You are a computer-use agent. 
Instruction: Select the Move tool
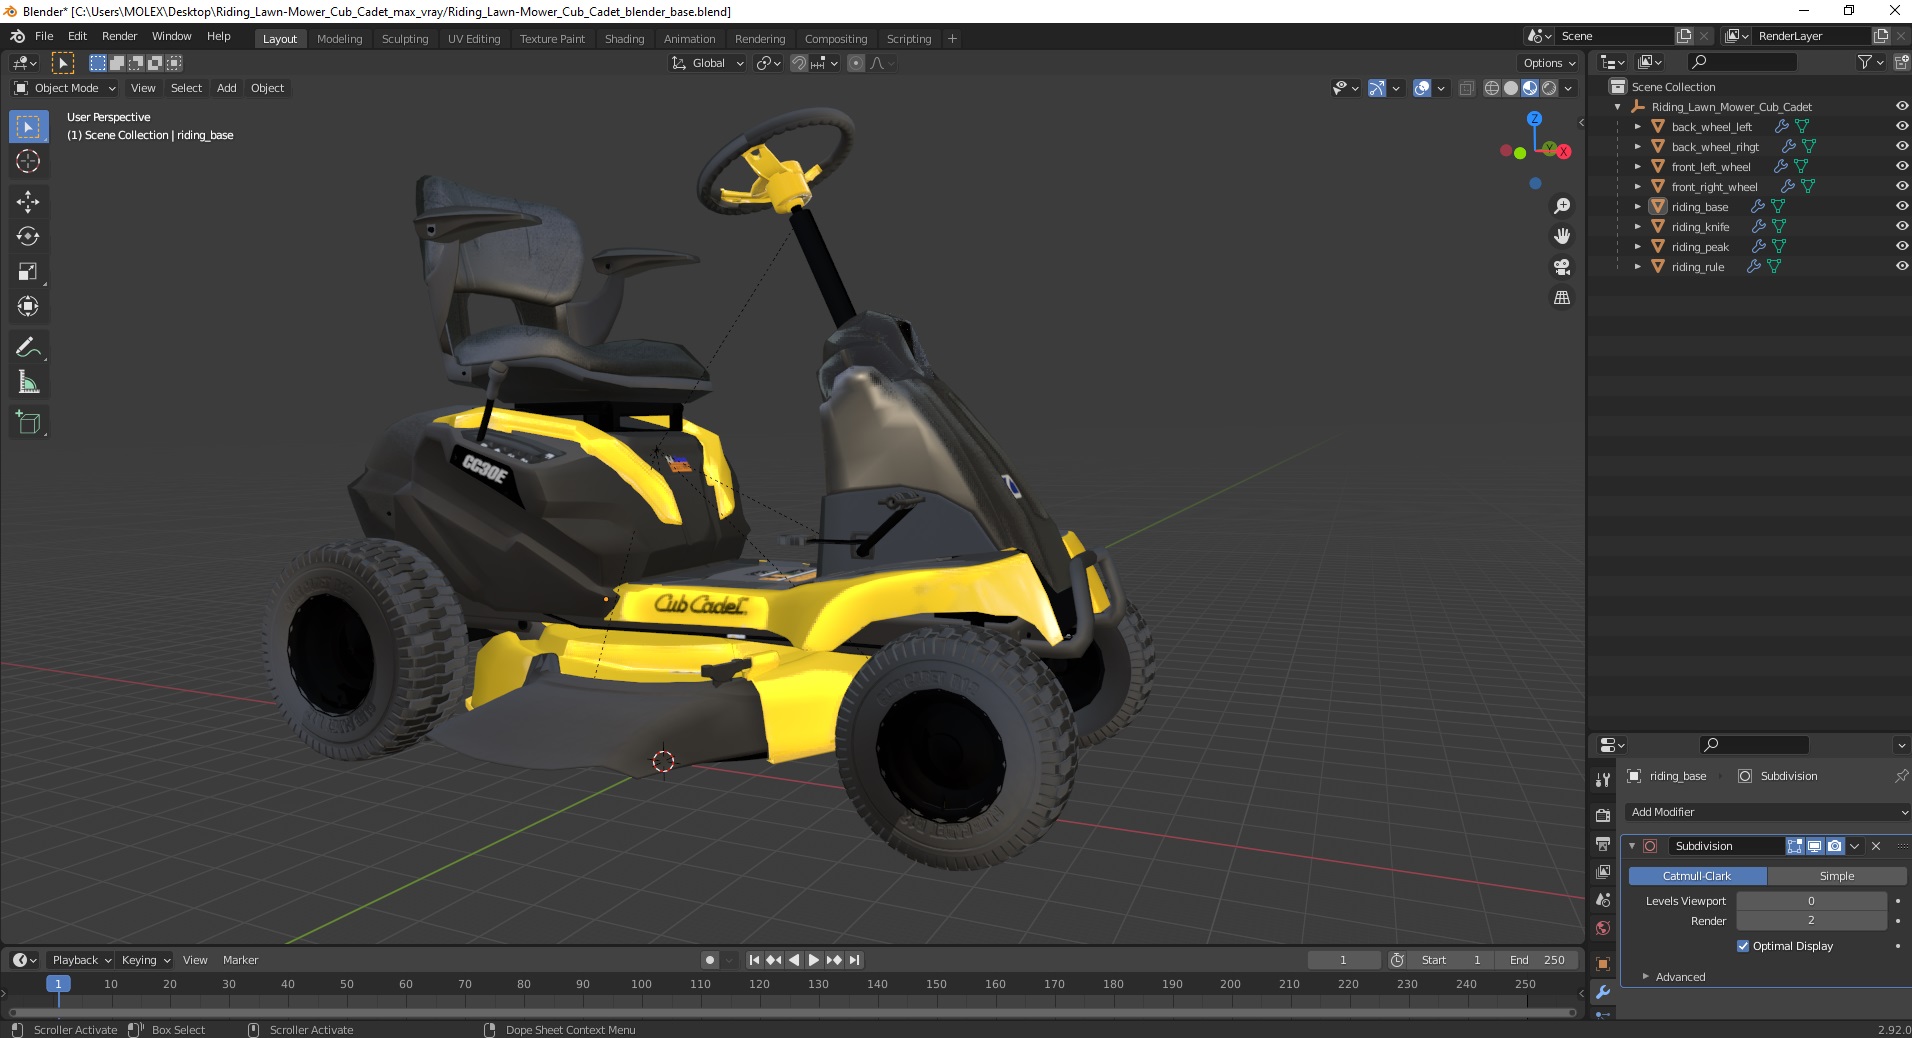28,202
